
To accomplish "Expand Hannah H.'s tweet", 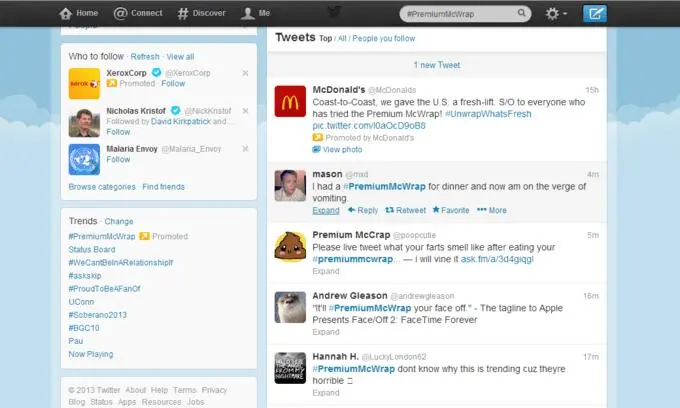I will [326, 393].
